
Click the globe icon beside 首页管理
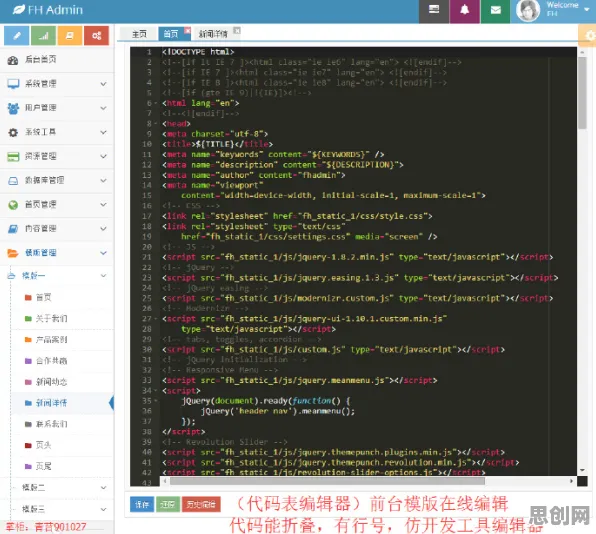[13, 205]
